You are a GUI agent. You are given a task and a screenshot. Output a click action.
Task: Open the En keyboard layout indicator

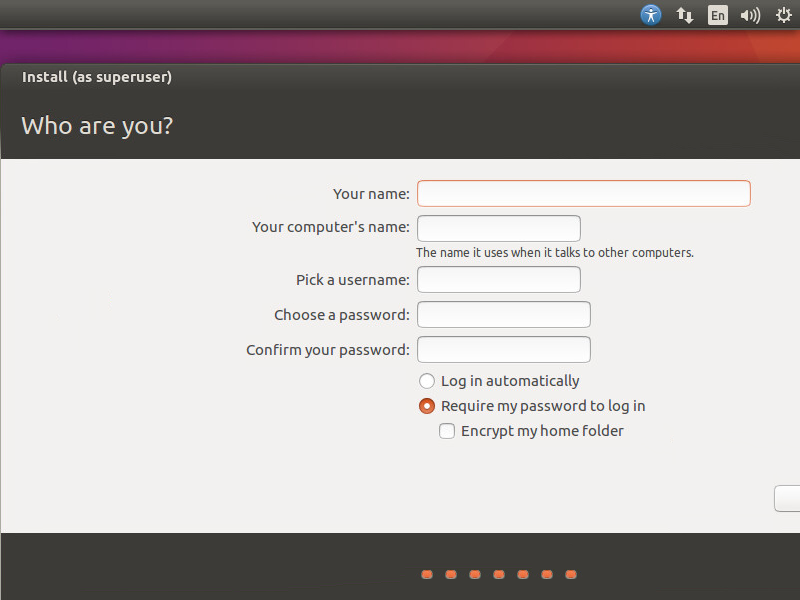tap(717, 15)
